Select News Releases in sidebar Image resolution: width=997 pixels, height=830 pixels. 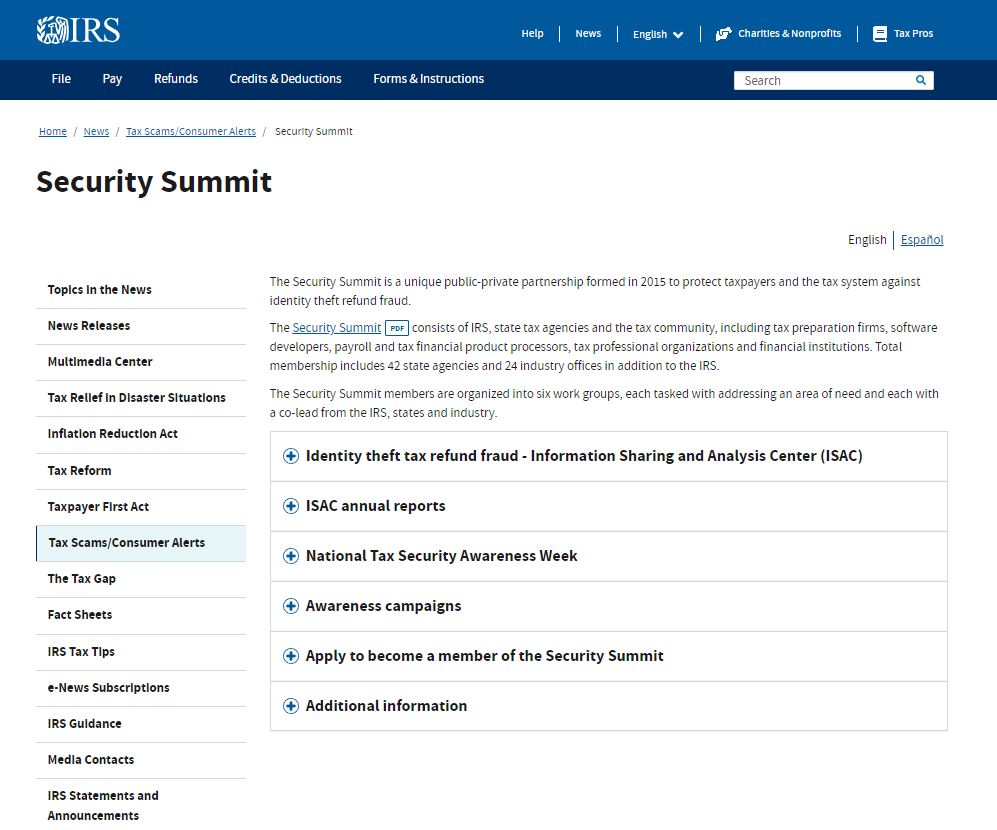(x=141, y=326)
